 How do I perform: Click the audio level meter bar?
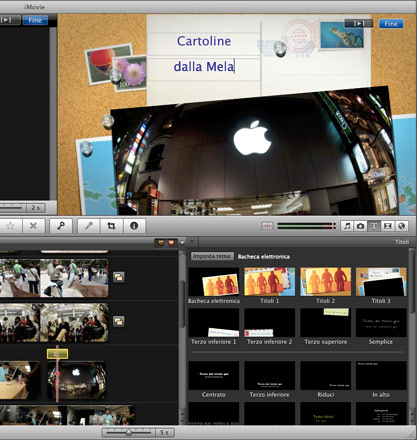point(306,226)
